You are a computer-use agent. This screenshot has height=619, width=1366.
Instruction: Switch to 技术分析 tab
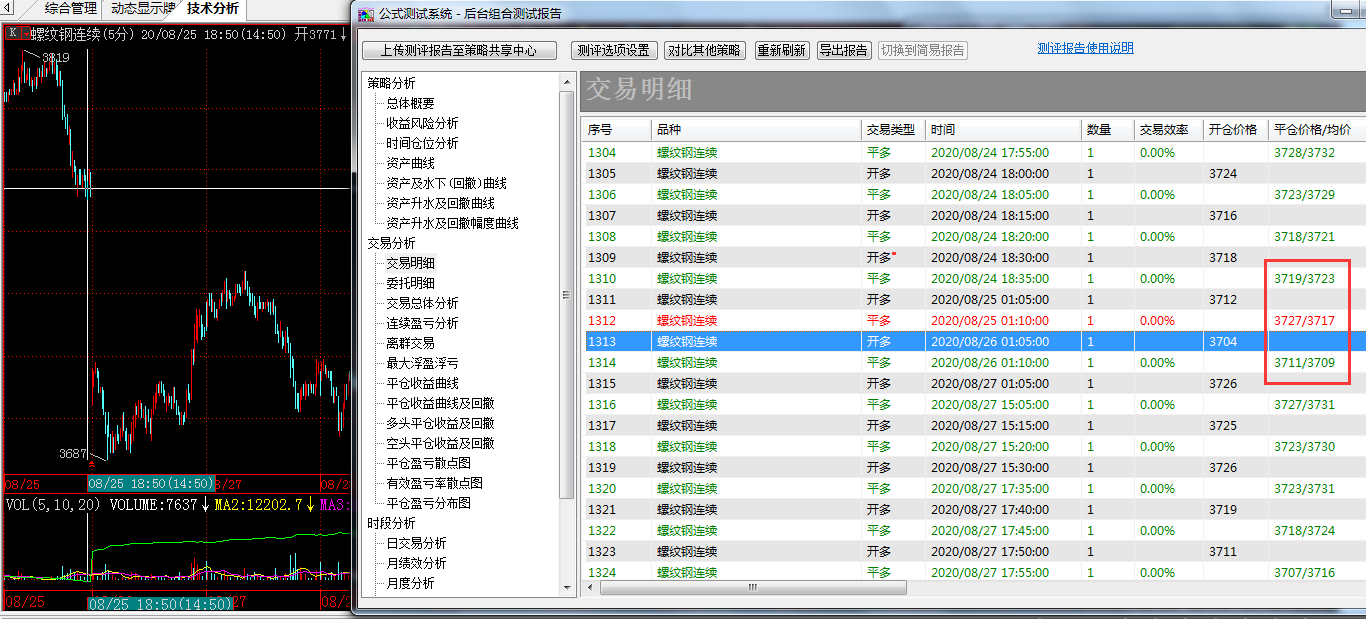click(x=212, y=9)
